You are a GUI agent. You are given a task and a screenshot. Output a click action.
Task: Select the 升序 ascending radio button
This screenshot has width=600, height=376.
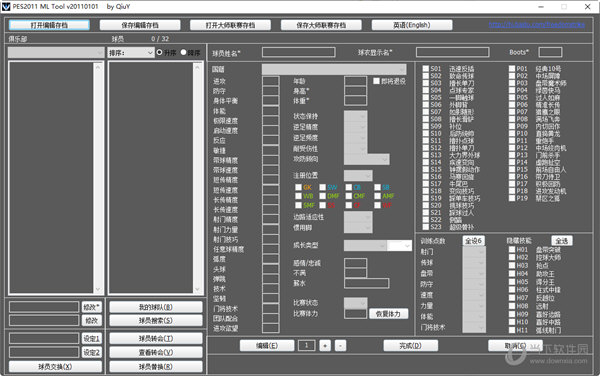[160, 52]
